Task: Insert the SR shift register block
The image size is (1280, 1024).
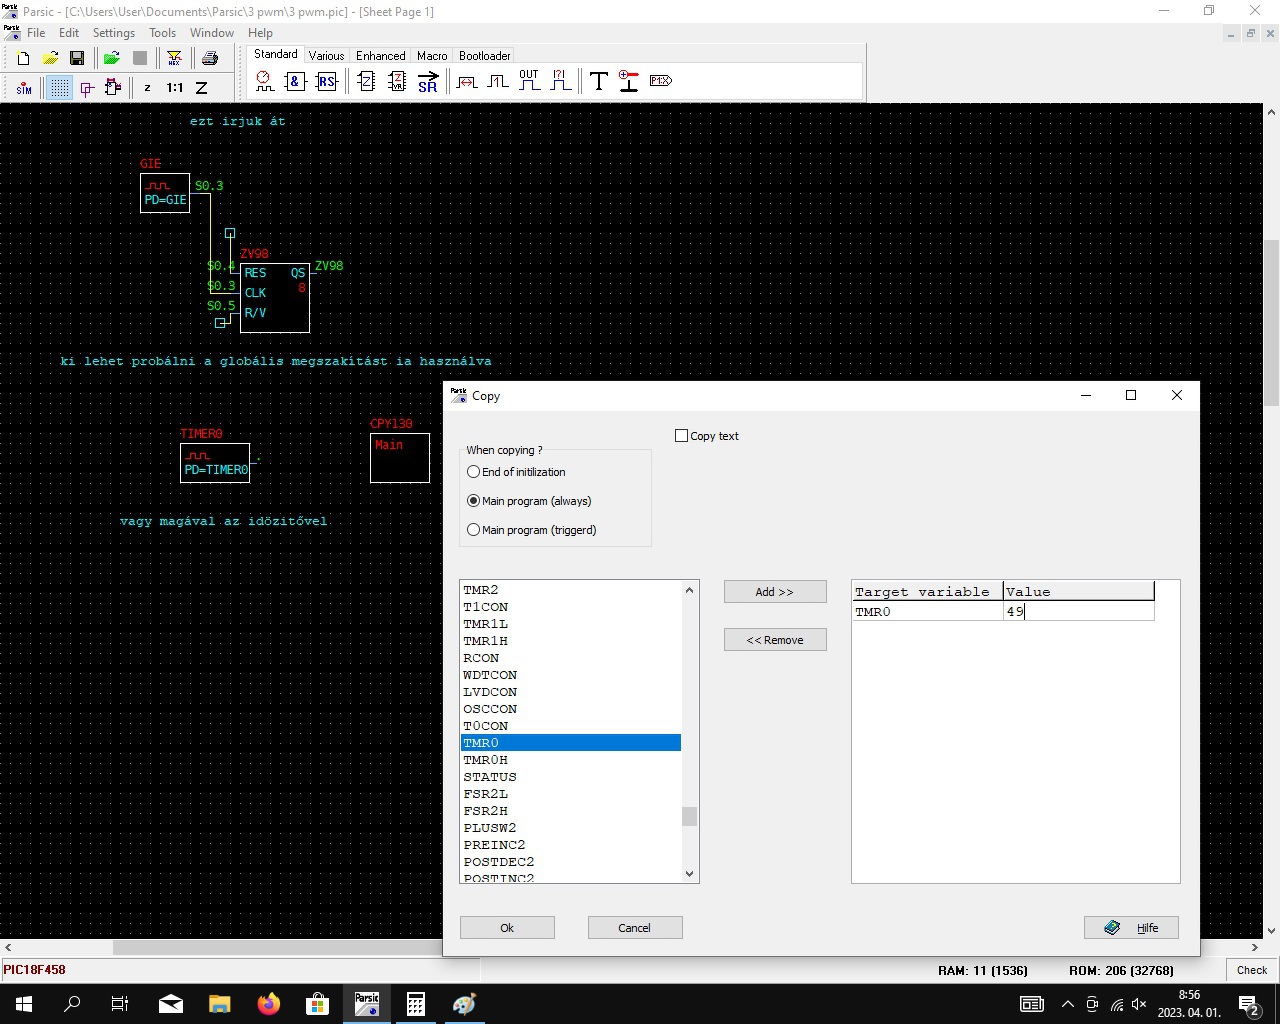Action: [x=428, y=82]
